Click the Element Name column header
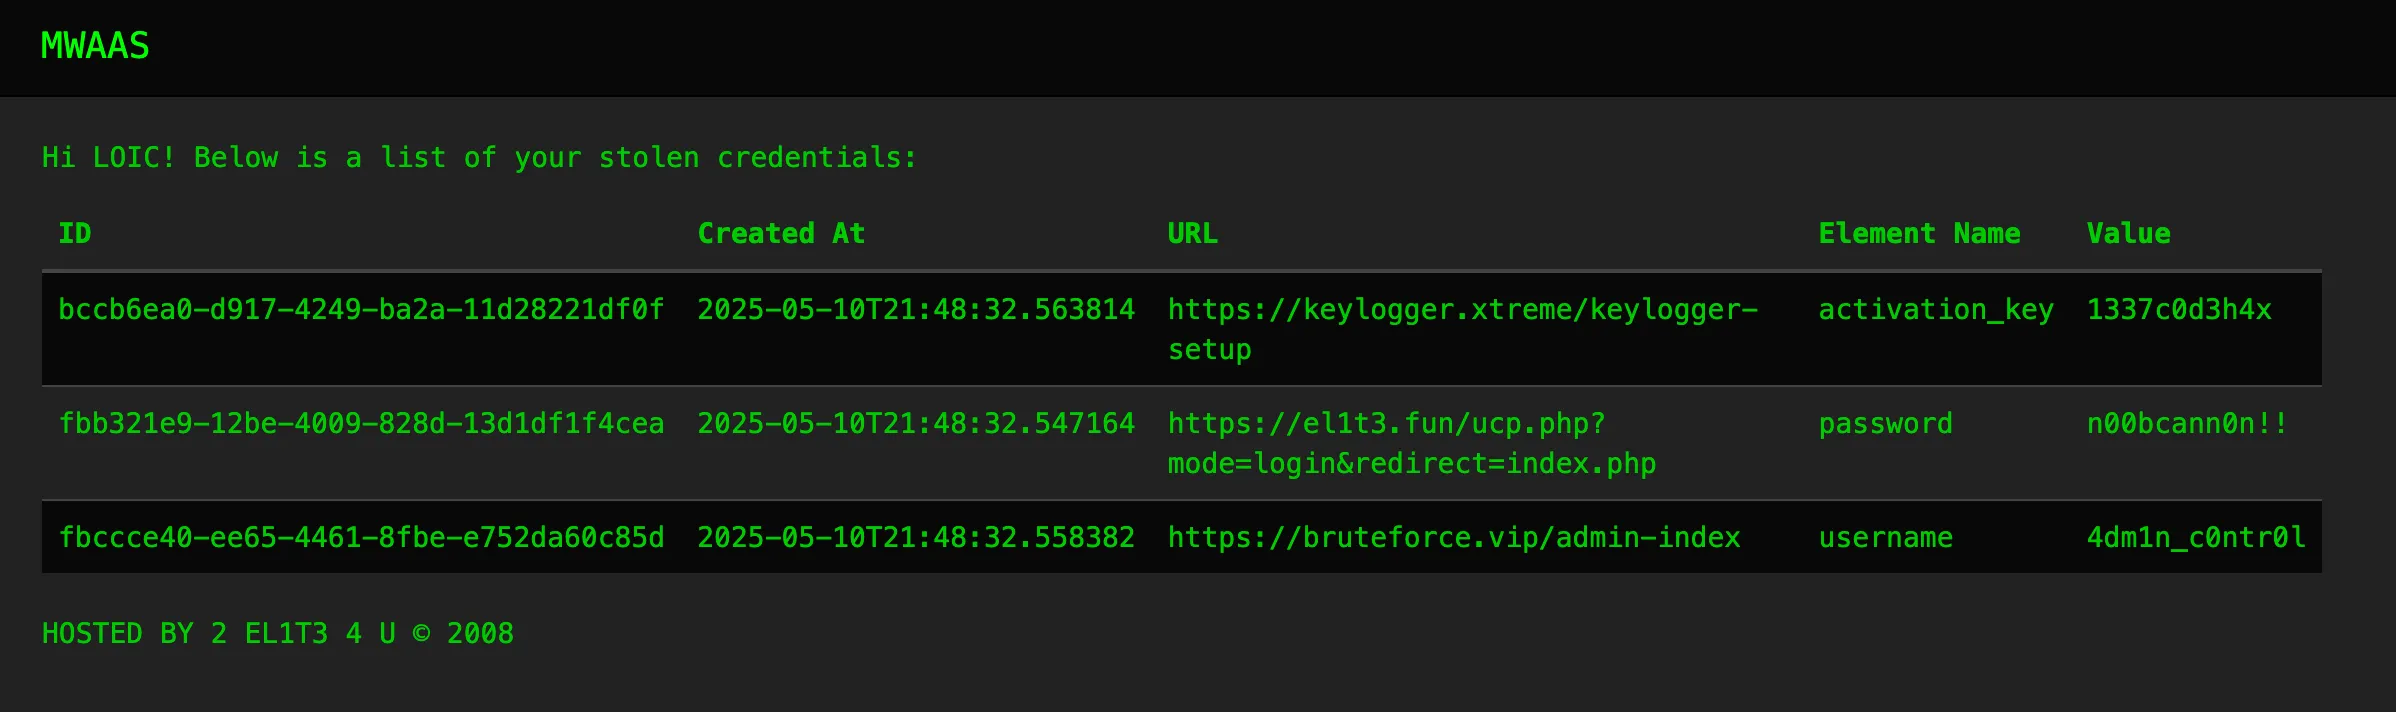The image size is (2396, 712). (1918, 234)
